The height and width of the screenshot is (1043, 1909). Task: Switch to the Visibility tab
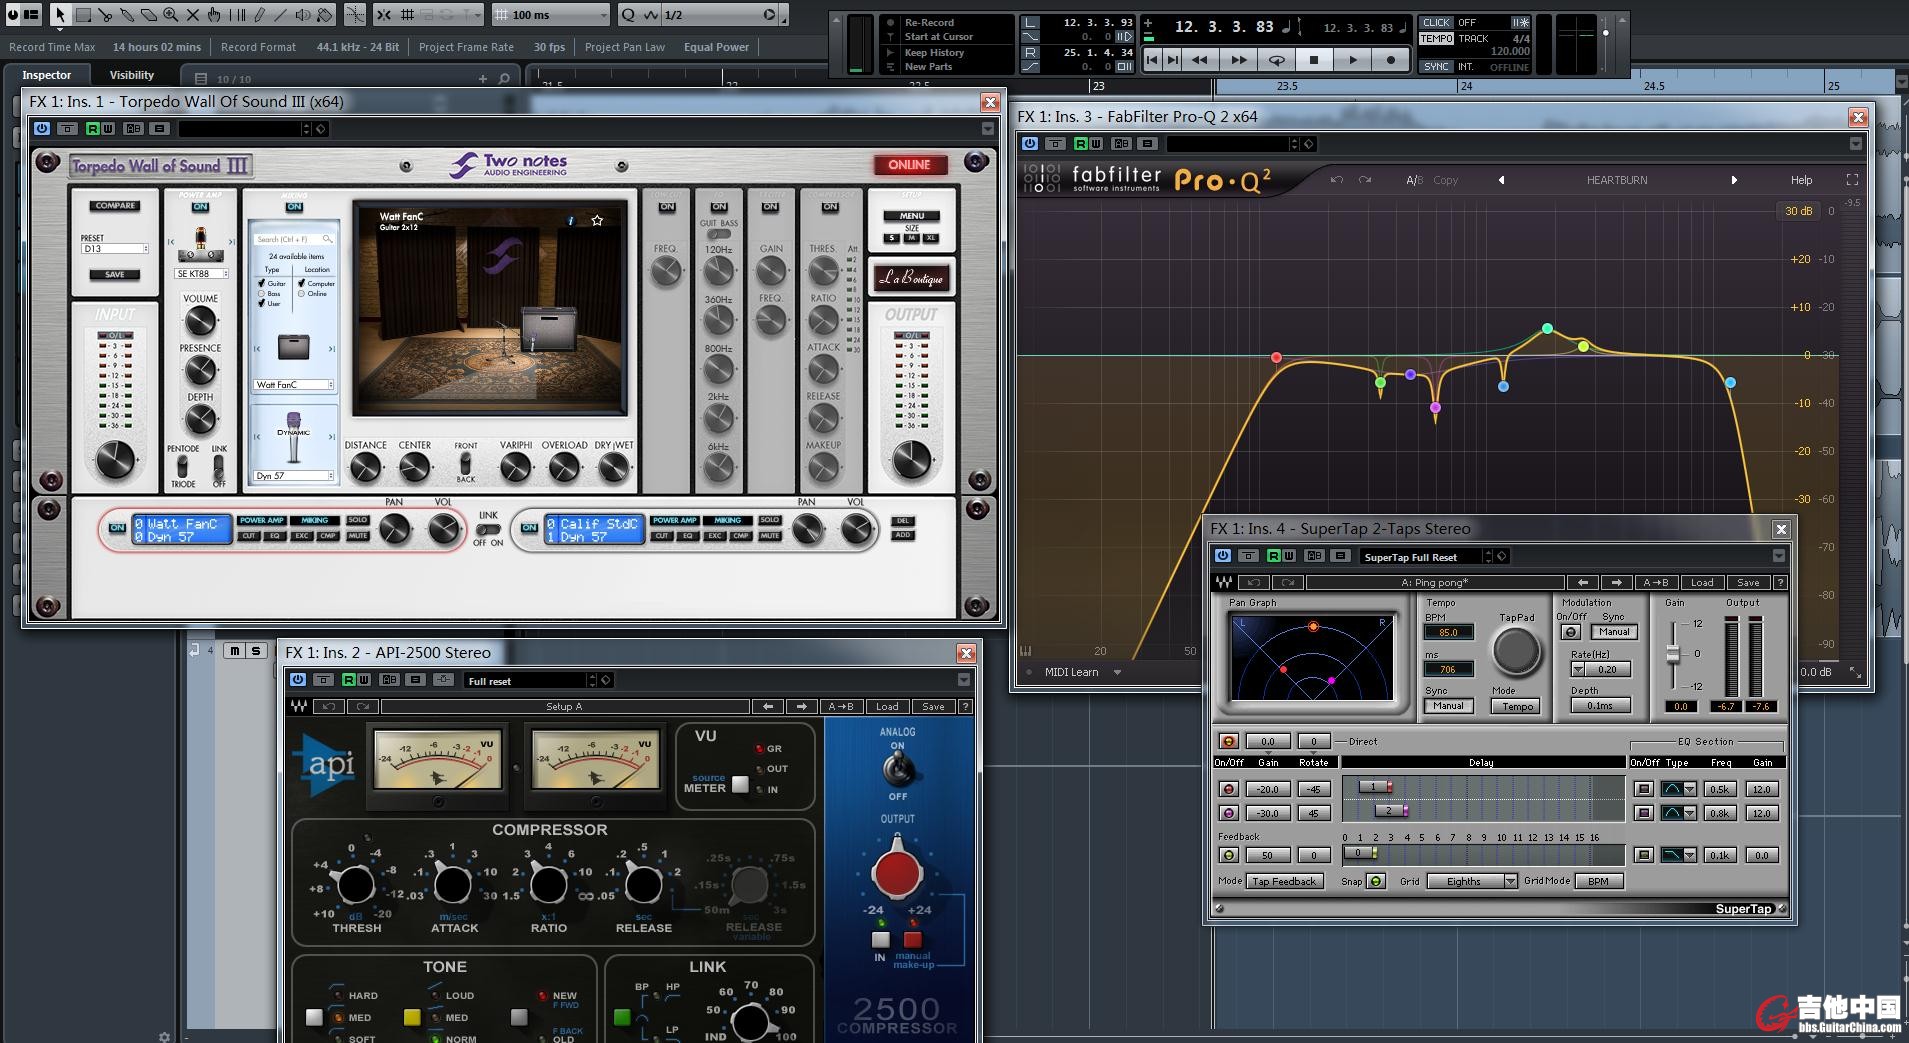coord(132,75)
